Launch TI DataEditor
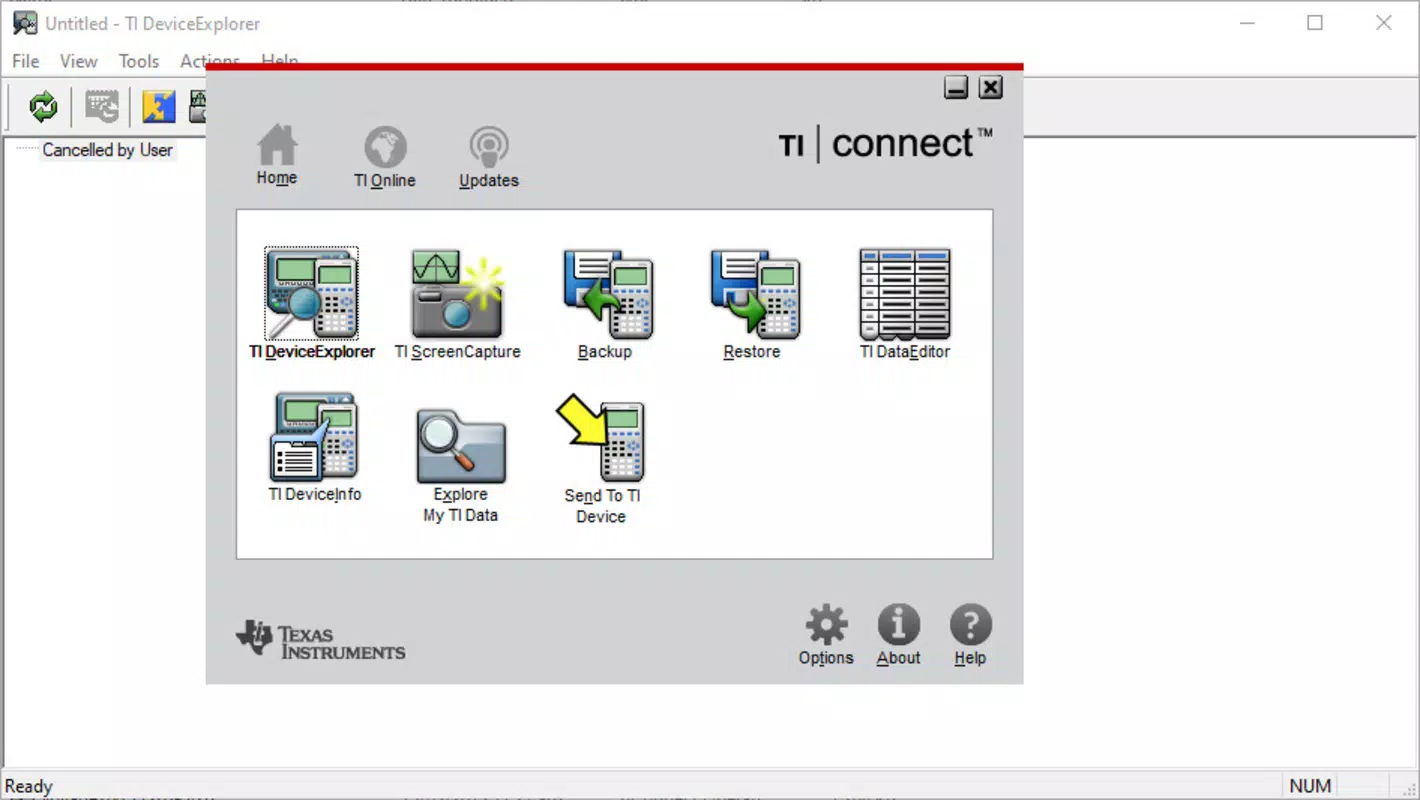The height and width of the screenshot is (800, 1420). 905,304
